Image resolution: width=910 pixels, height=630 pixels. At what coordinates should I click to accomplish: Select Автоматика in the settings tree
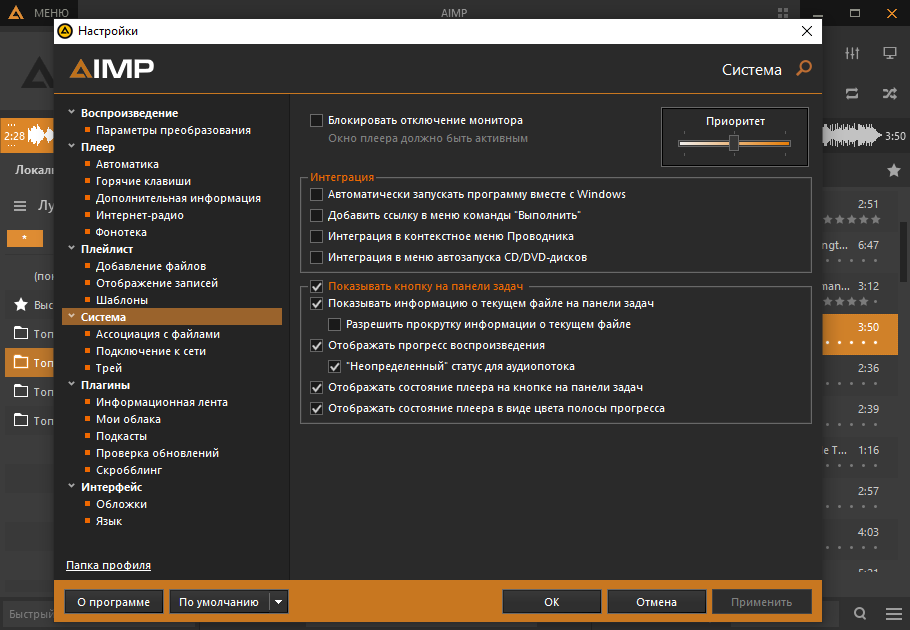coord(127,164)
